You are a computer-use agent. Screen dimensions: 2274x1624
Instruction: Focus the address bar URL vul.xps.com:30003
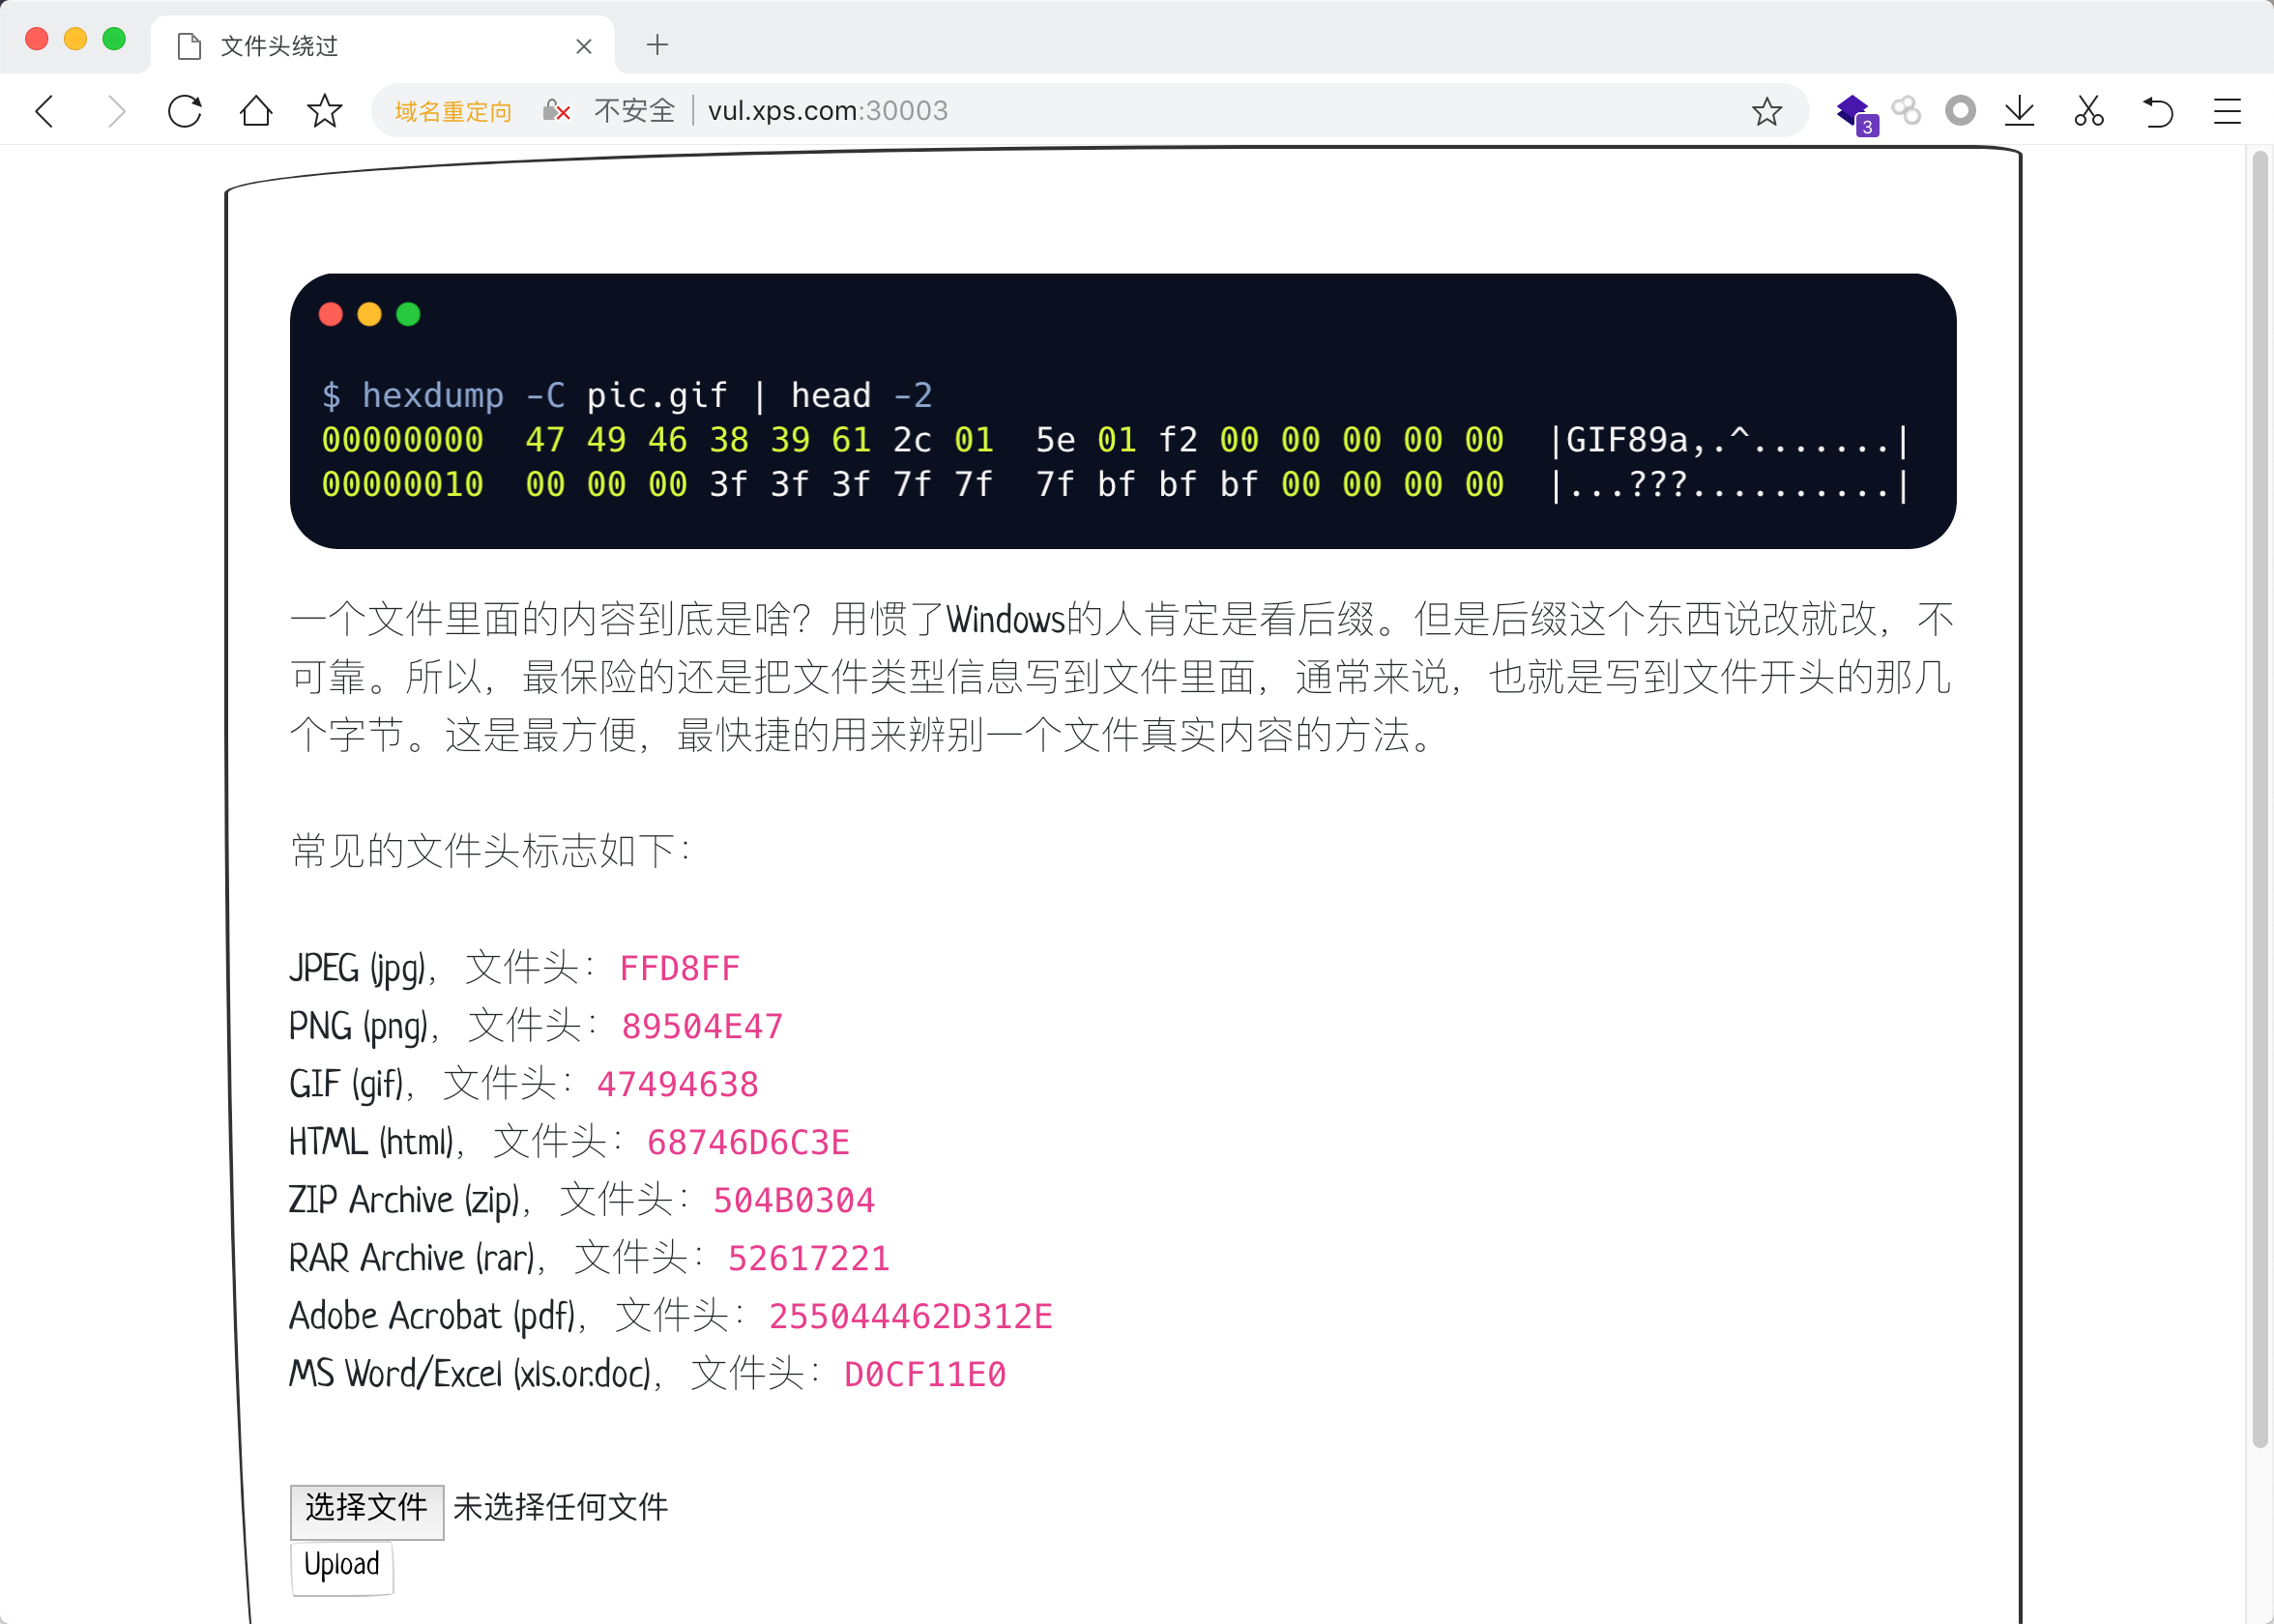coord(828,111)
